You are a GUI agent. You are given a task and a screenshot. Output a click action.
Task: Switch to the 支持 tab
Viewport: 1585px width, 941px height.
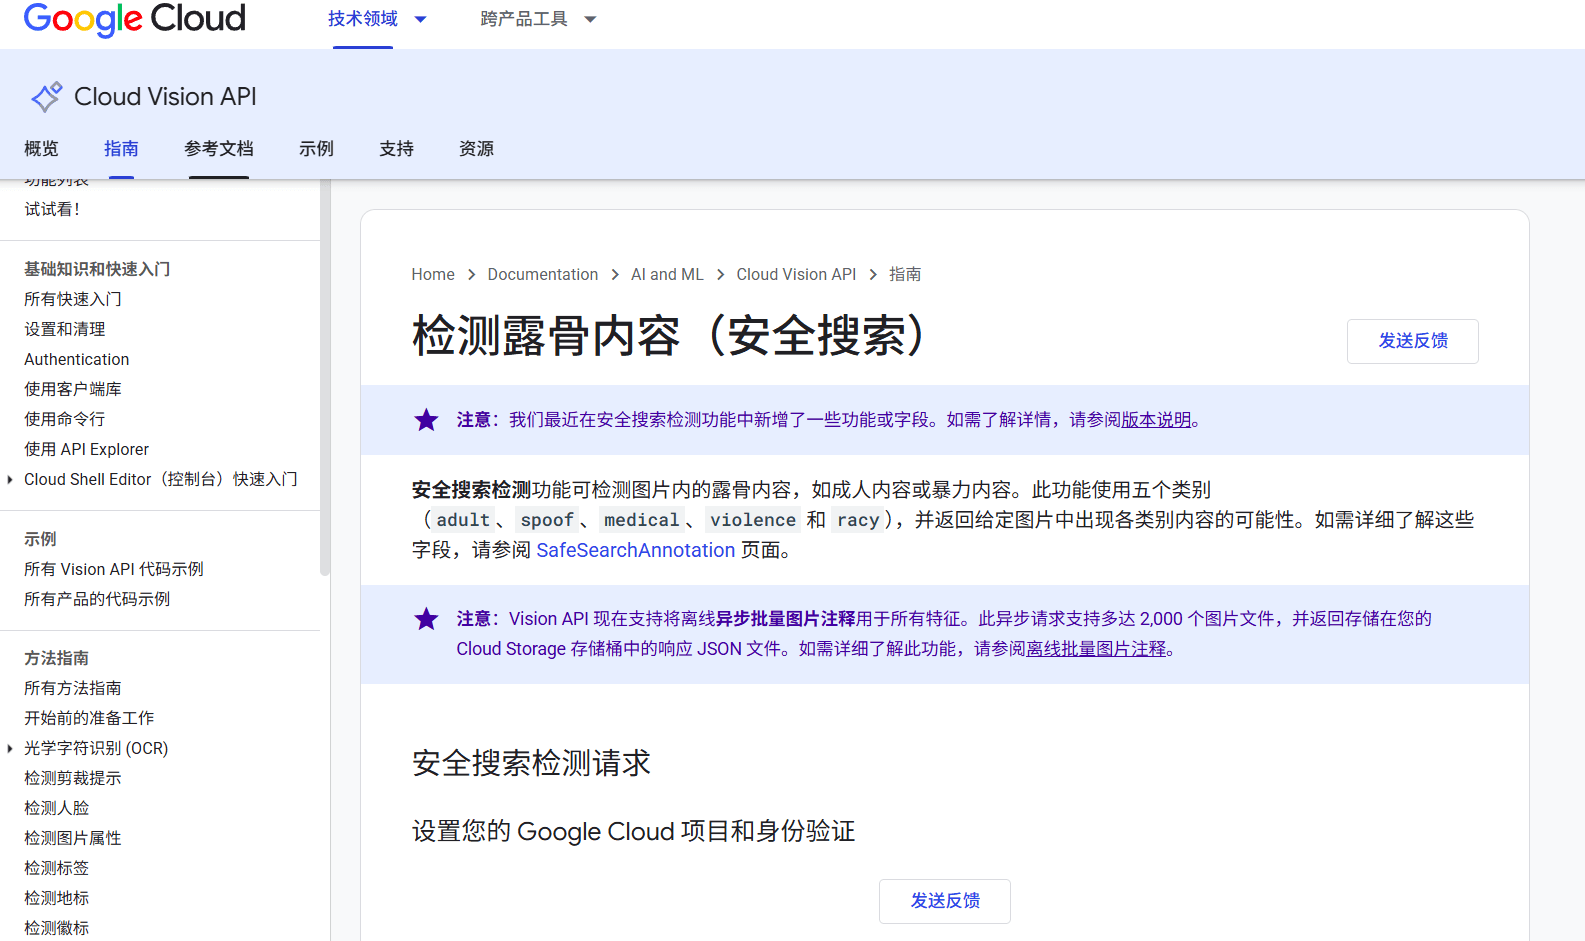pos(396,149)
